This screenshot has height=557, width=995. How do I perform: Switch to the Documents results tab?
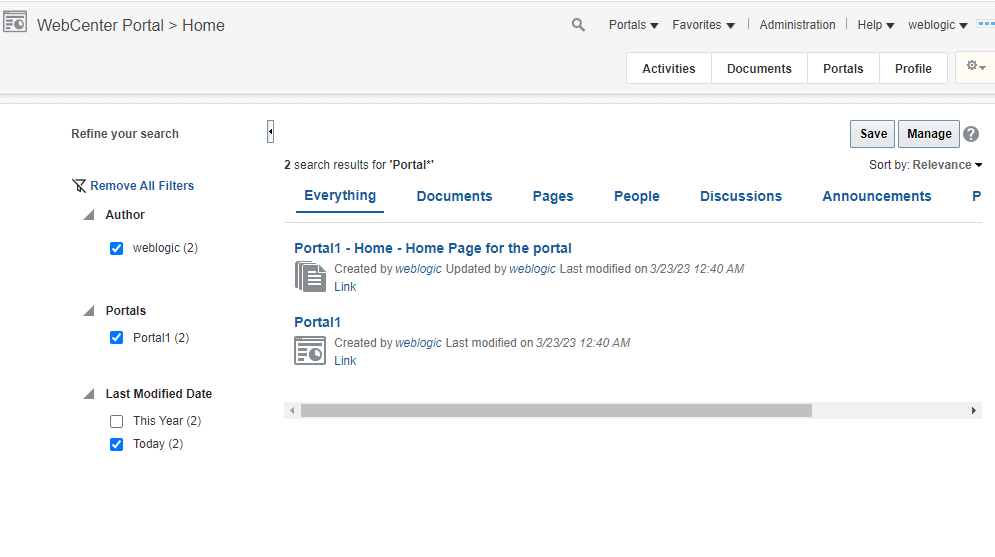(x=454, y=196)
